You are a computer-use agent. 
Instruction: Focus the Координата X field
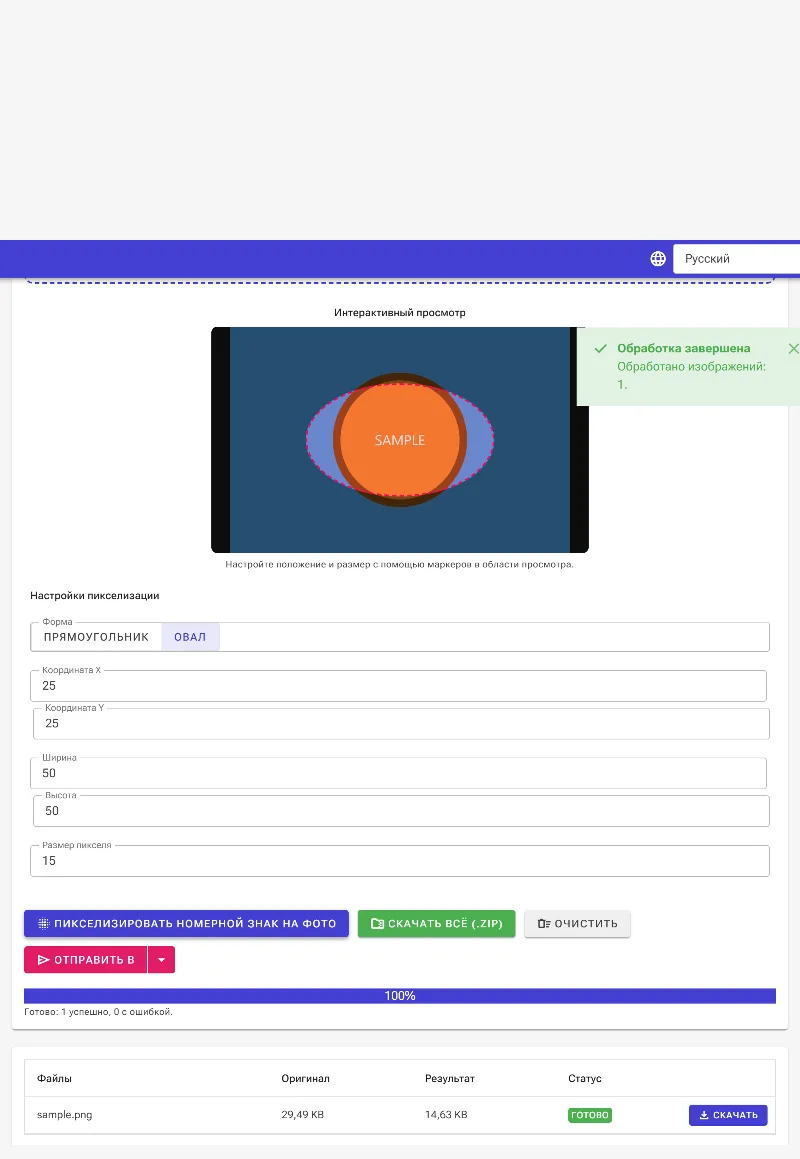pos(399,686)
